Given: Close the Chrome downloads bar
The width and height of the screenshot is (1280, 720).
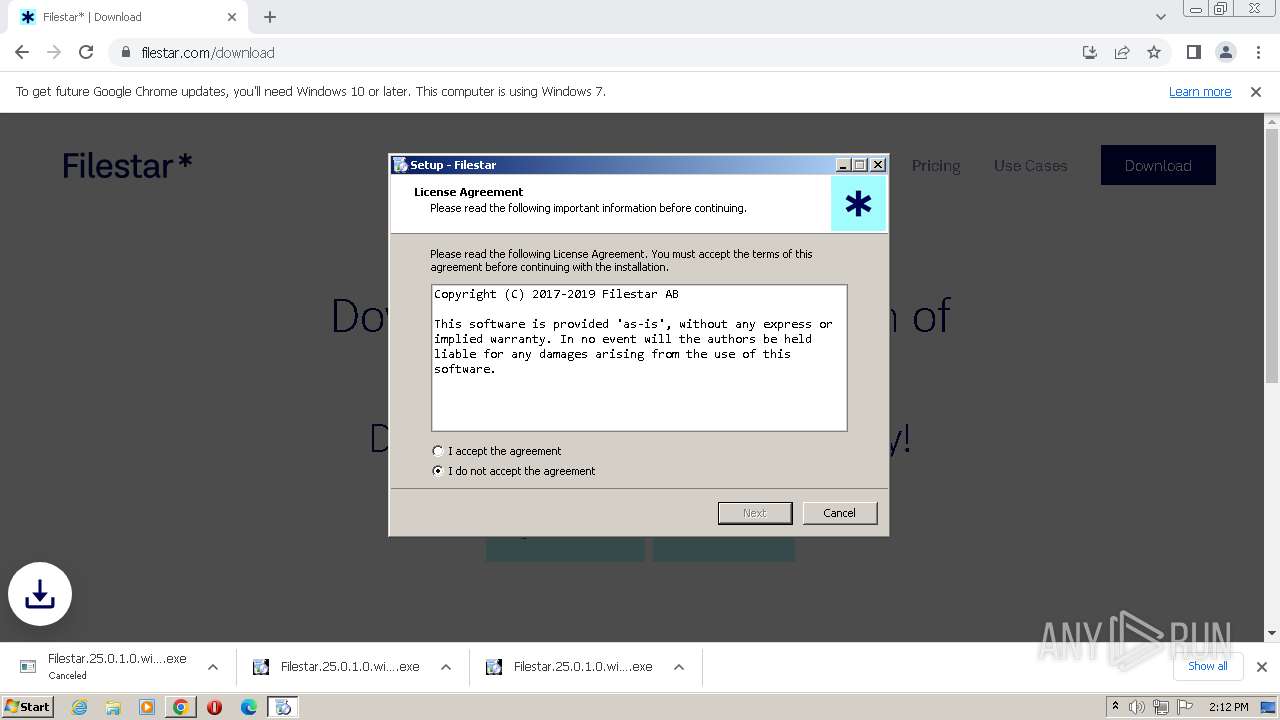Looking at the screenshot, I should click(1261, 667).
